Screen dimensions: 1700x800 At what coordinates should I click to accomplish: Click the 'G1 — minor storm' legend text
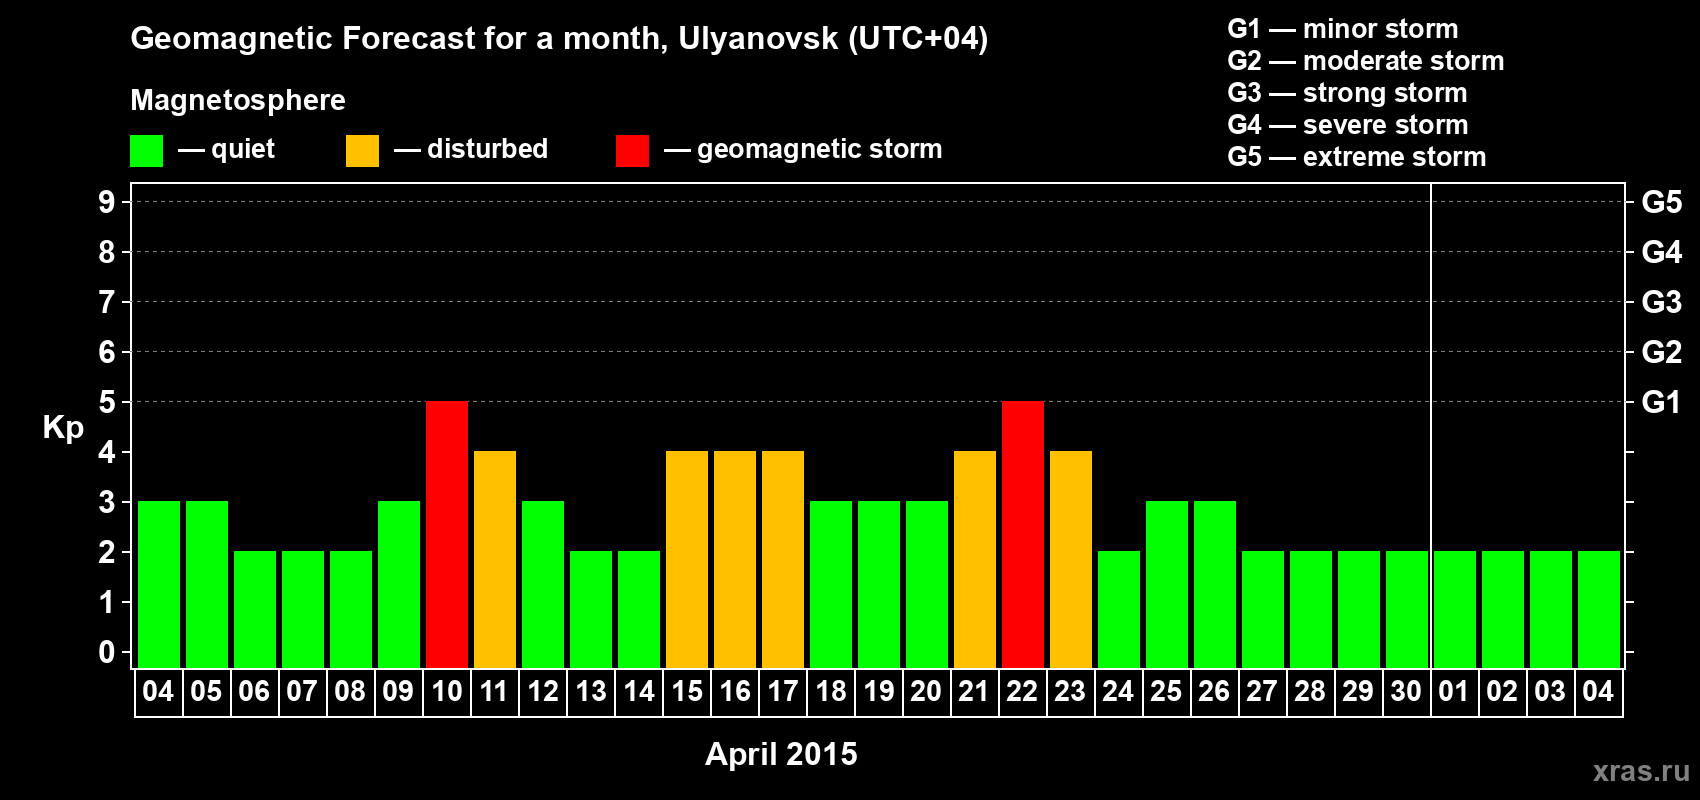[x=1342, y=29]
